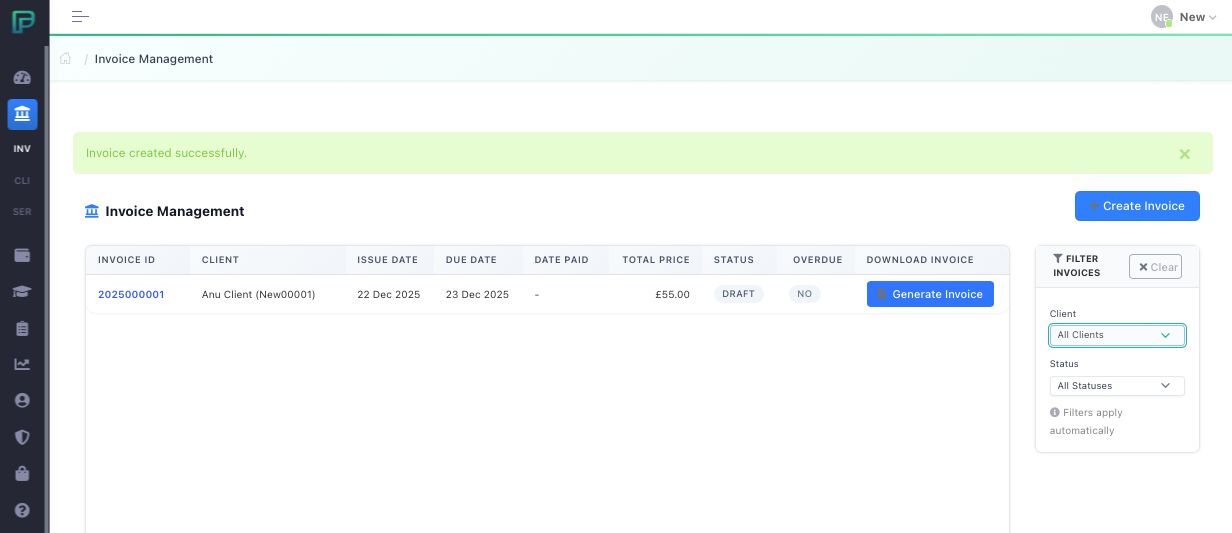Expand the All Clients dropdown

coord(1116,335)
